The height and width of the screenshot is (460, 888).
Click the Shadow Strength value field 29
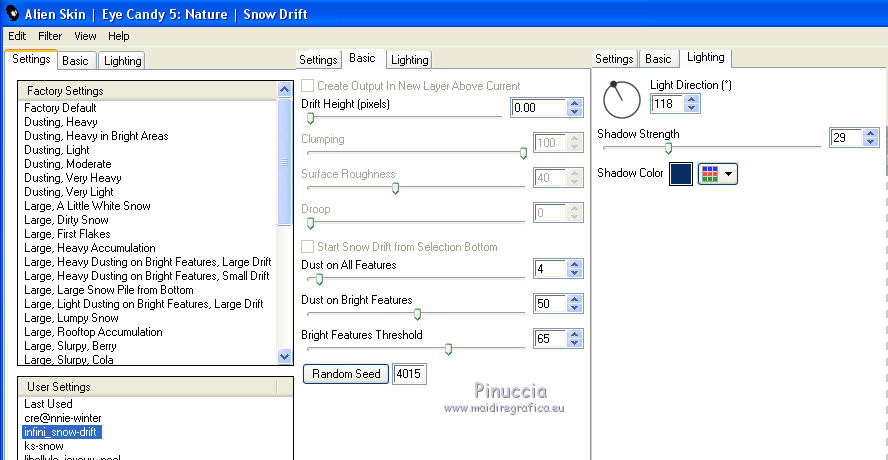click(846, 138)
